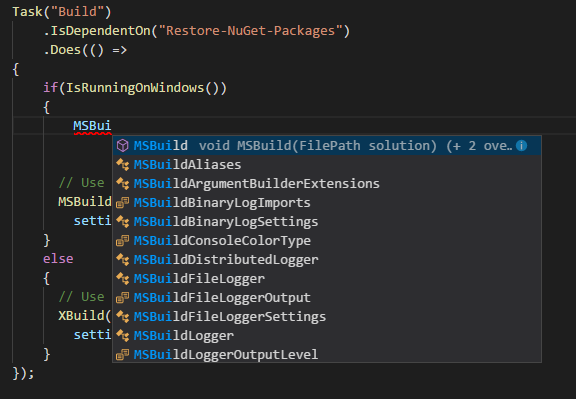This screenshot has height=399, width=576.
Task: Click the class icon beside MSBuildBinaryLogSettings
Action: (x=123, y=222)
